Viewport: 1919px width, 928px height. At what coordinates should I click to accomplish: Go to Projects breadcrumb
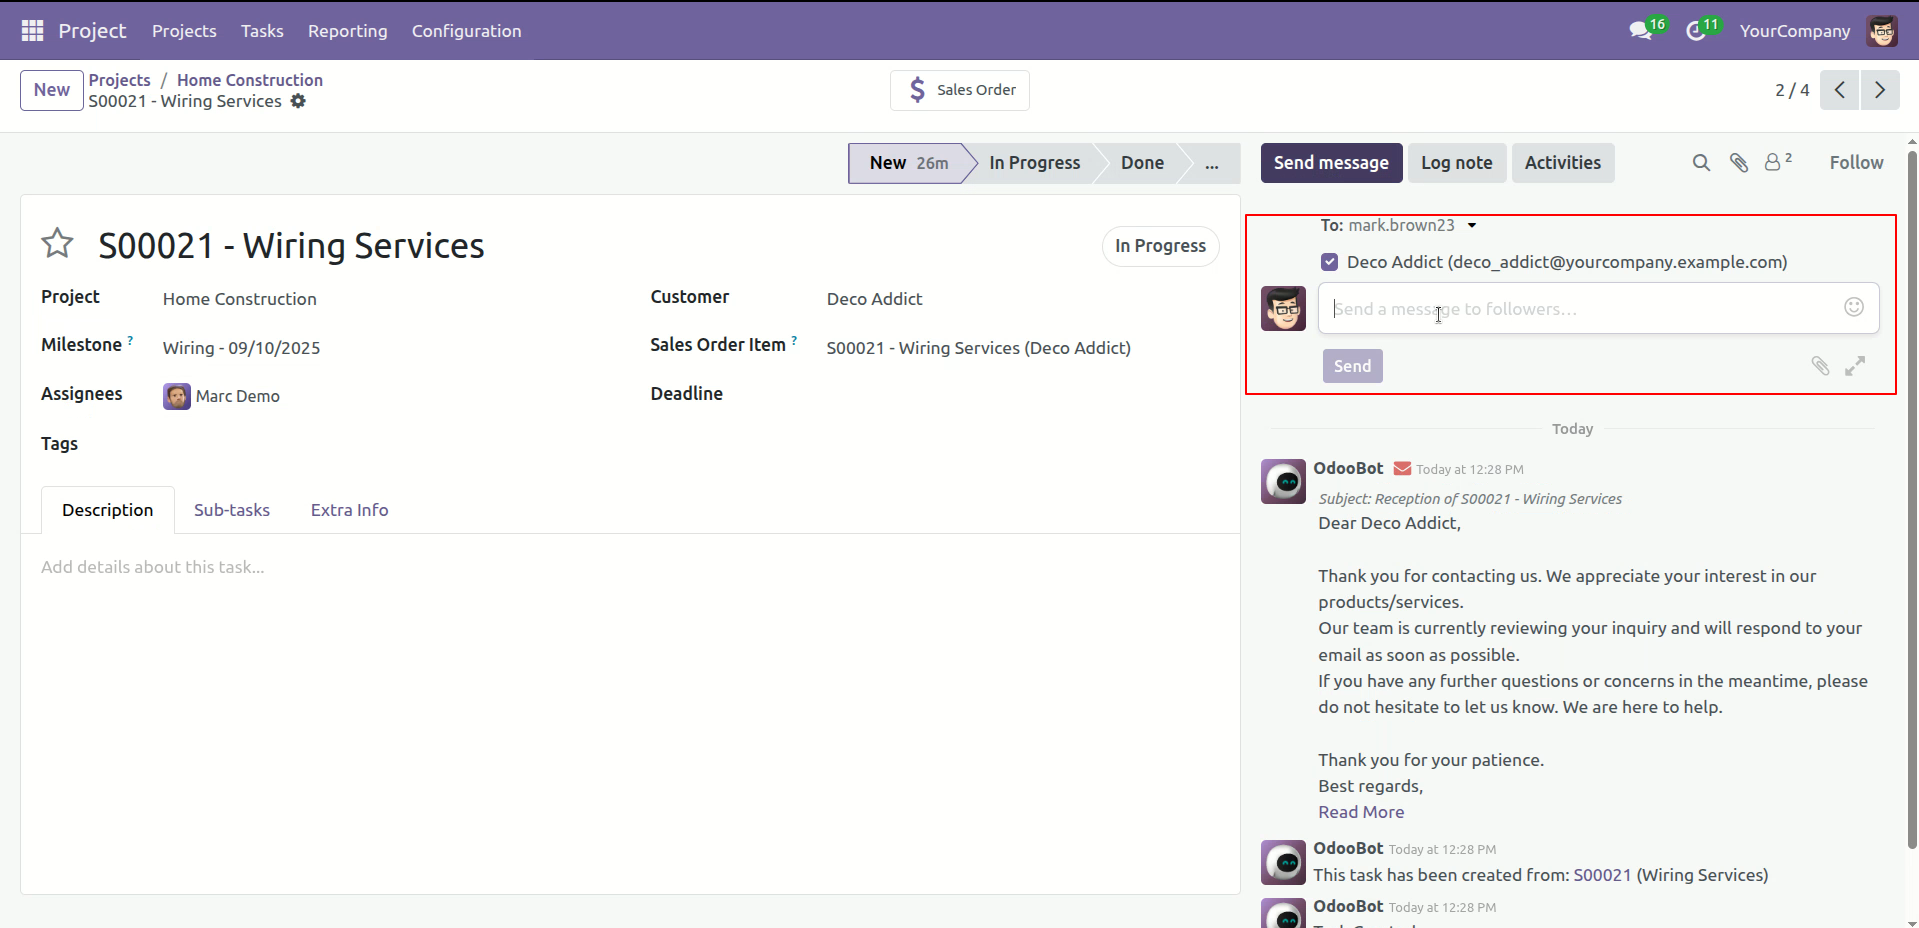119,80
